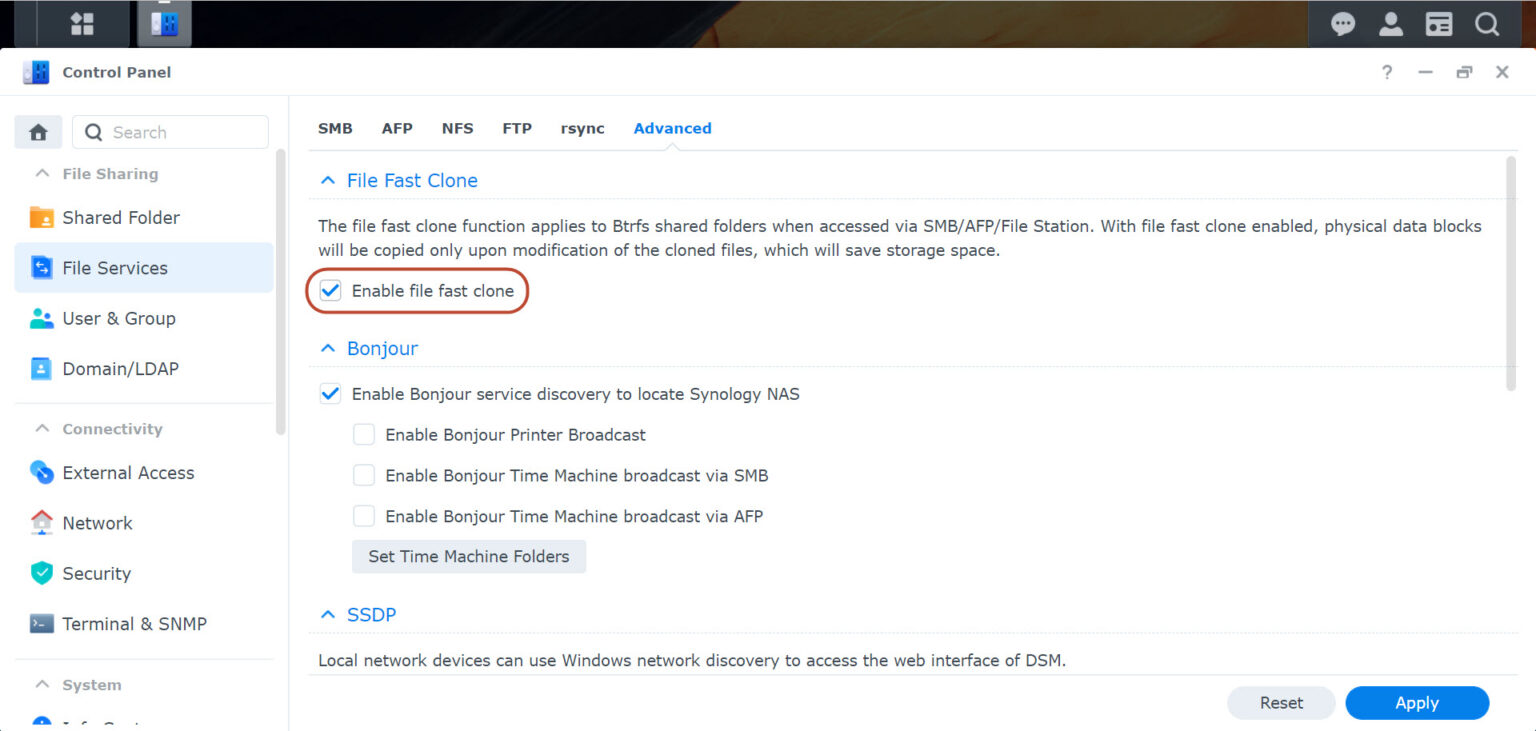Click the Set Time Machine Folders button

[x=468, y=556]
